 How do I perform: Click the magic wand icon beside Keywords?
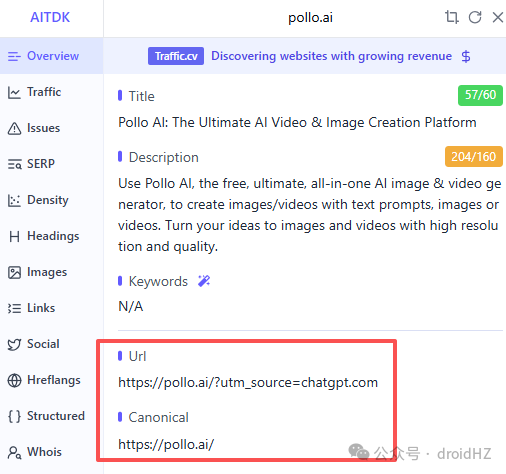[x=204, y=281]
